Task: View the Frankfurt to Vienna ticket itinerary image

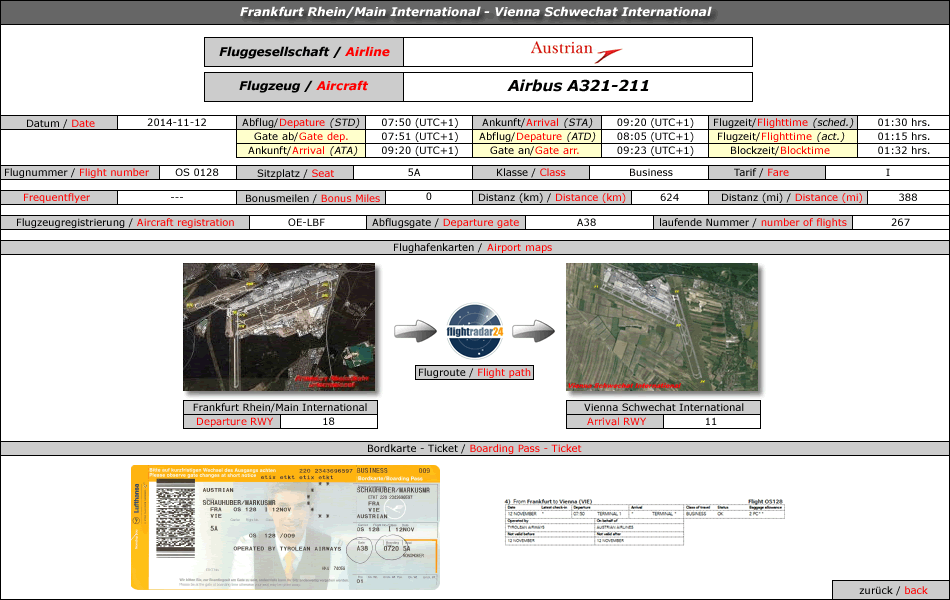Action: tap(644, 522)
